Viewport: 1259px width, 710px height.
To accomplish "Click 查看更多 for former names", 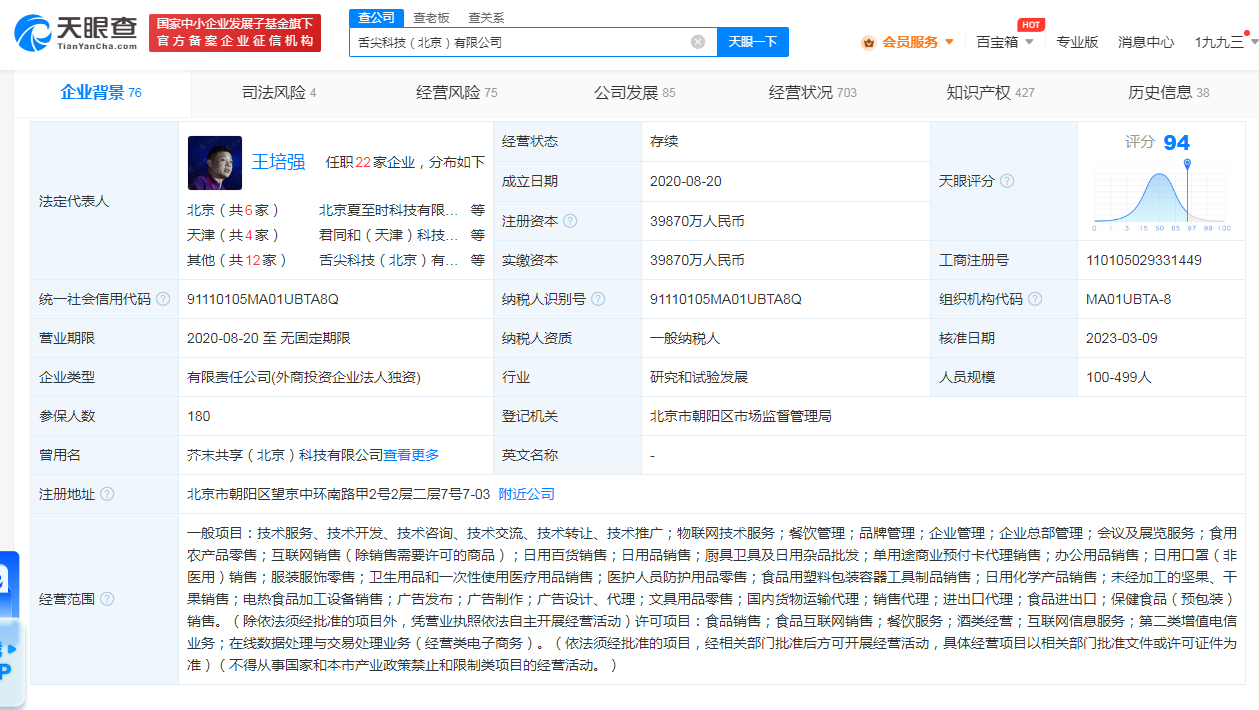I will (411, 455).
